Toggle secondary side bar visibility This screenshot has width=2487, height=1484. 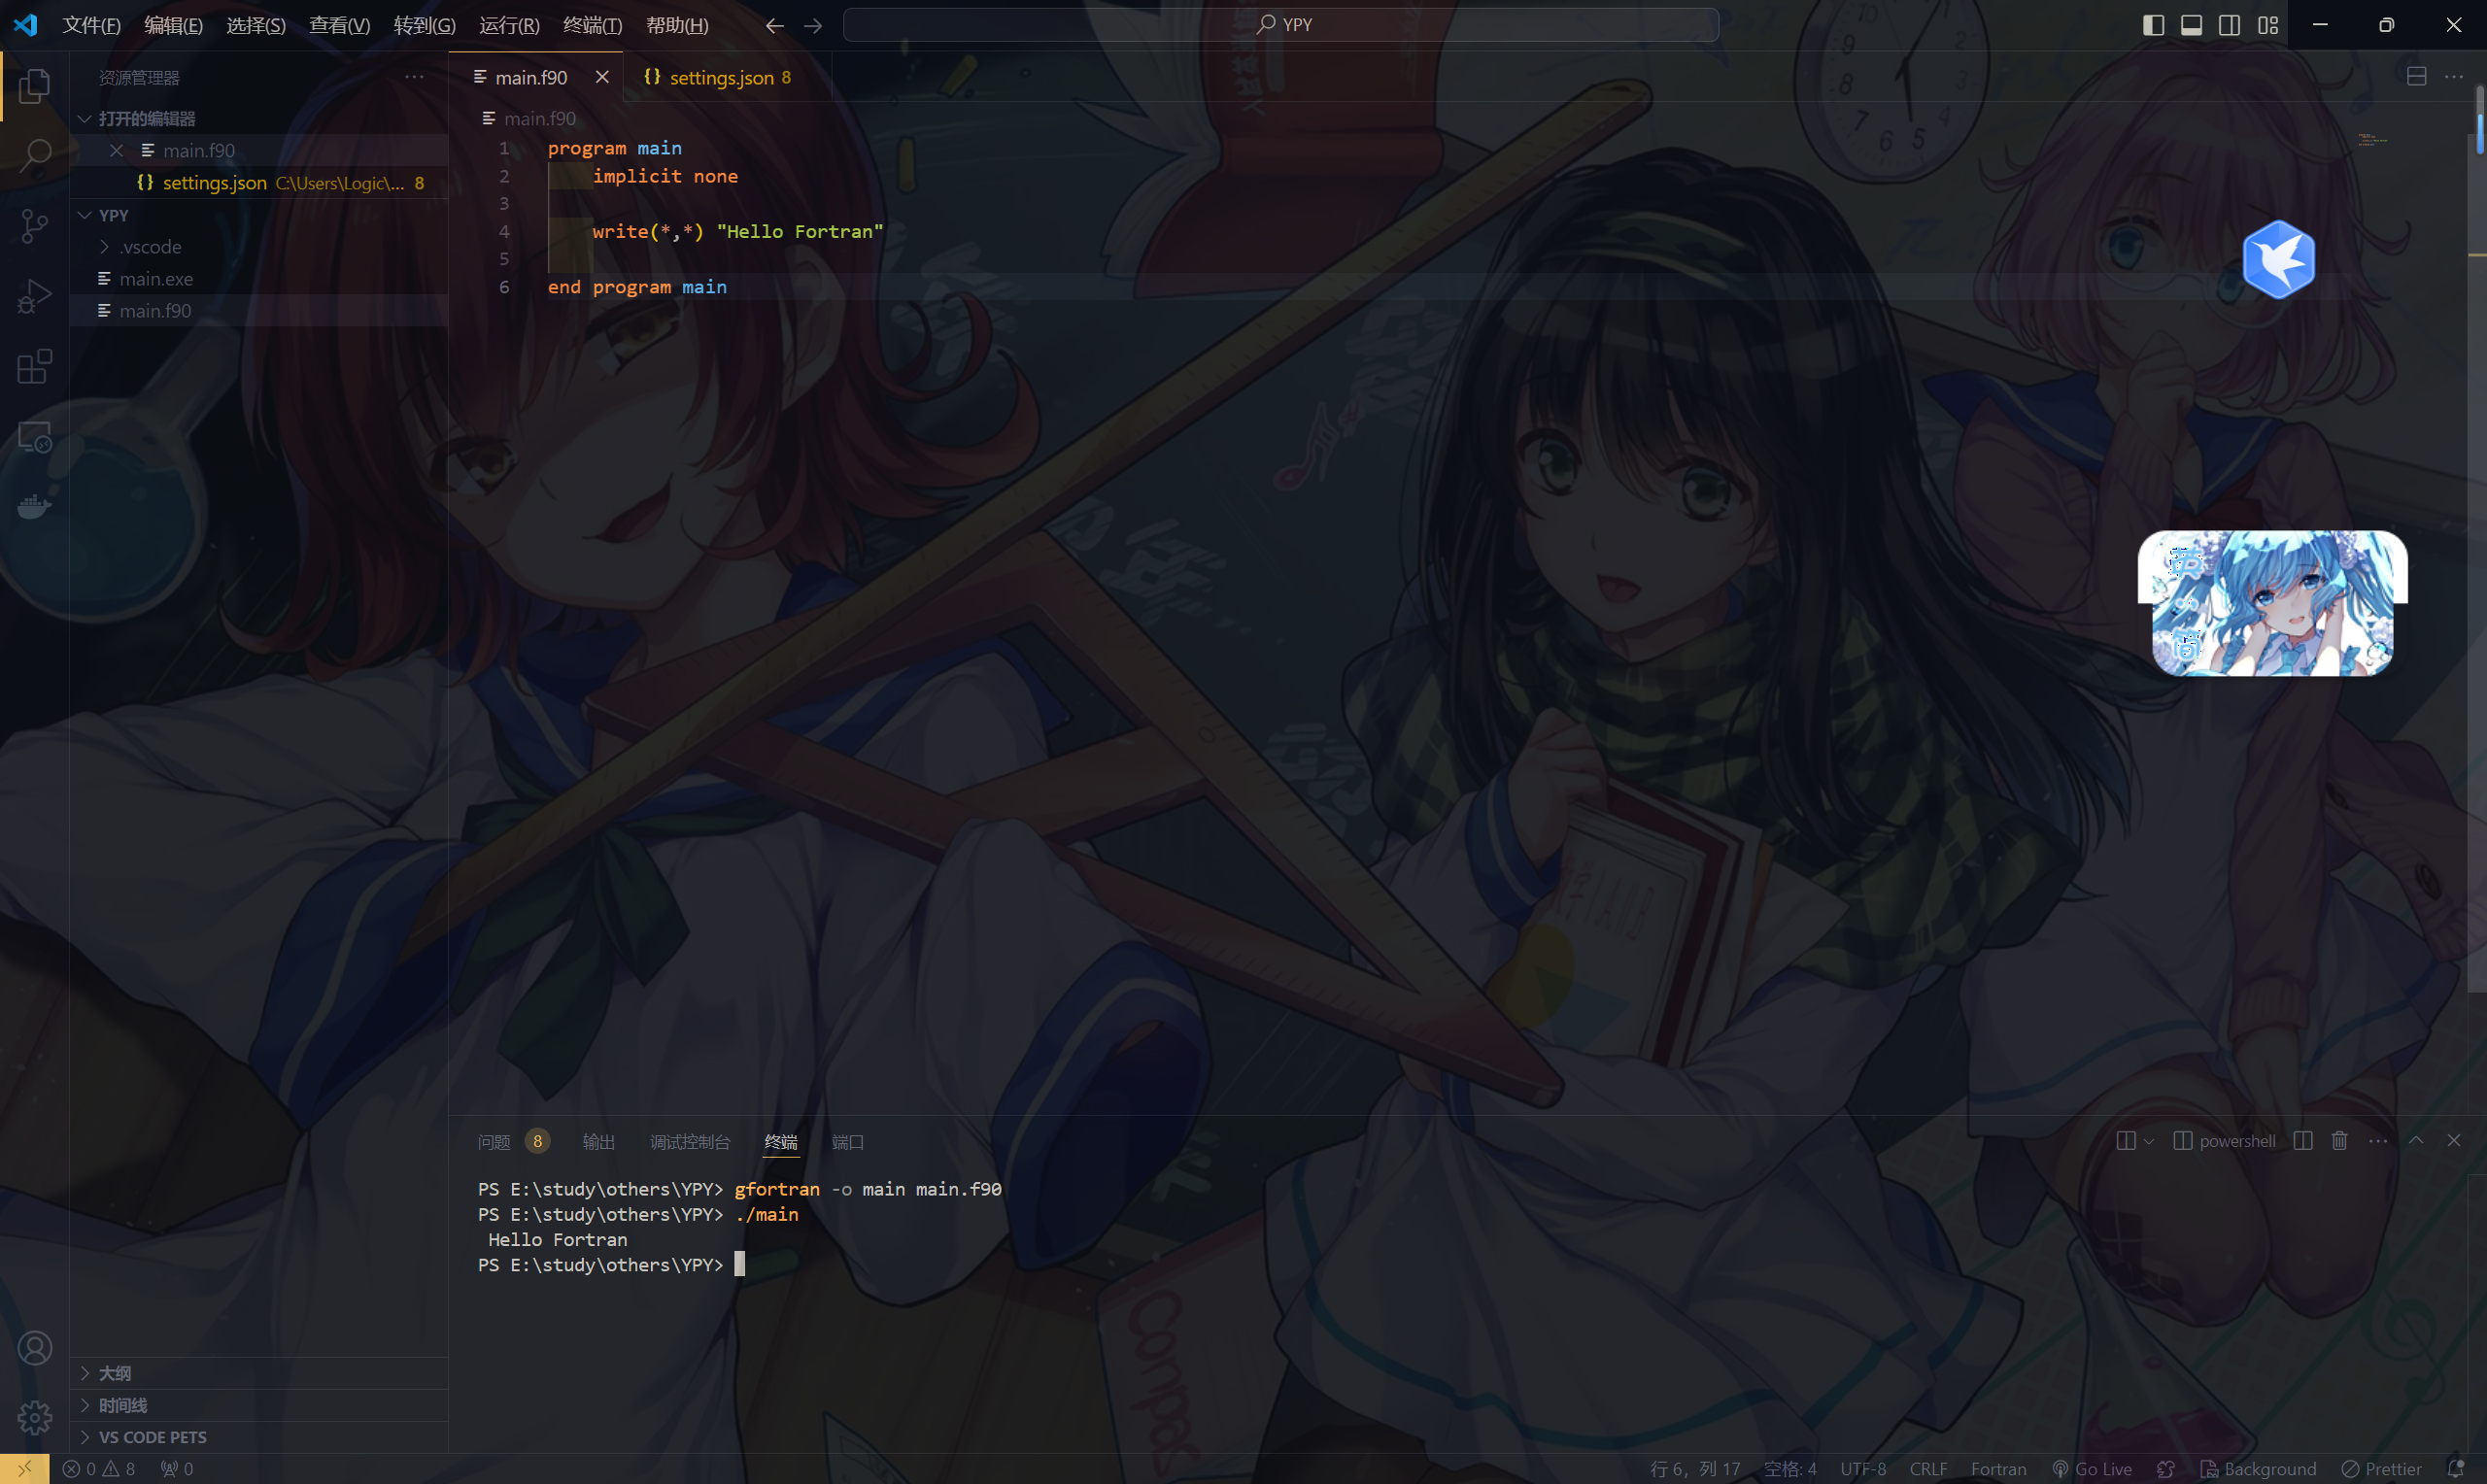tap(2230, 25)
